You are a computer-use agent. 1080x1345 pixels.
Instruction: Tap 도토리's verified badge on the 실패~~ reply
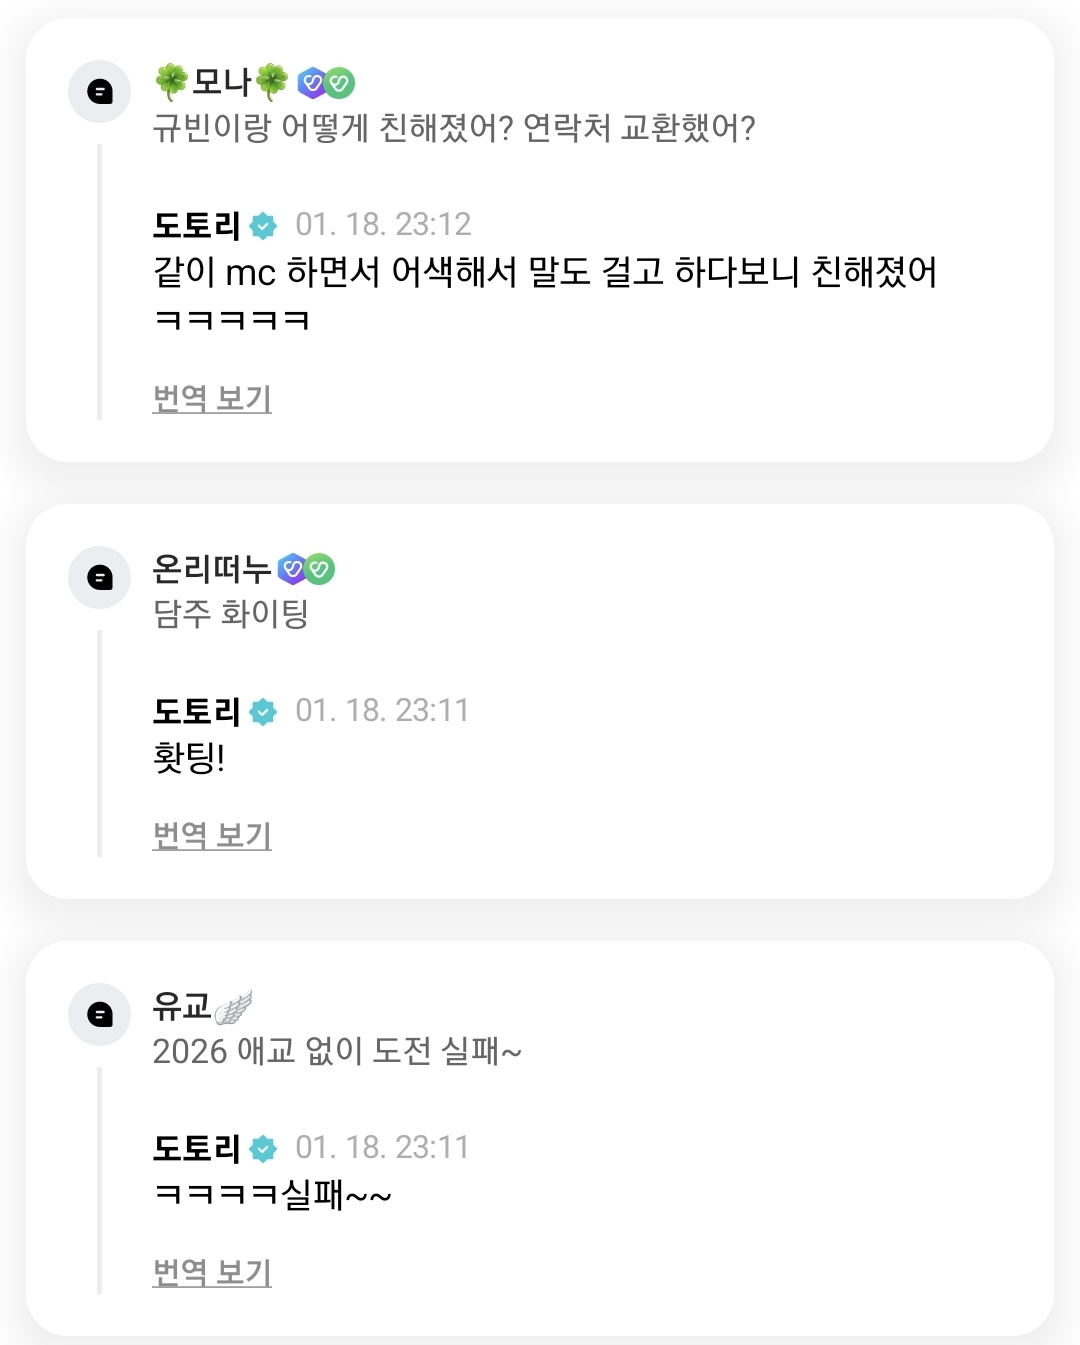click(x=263, y=1149)
